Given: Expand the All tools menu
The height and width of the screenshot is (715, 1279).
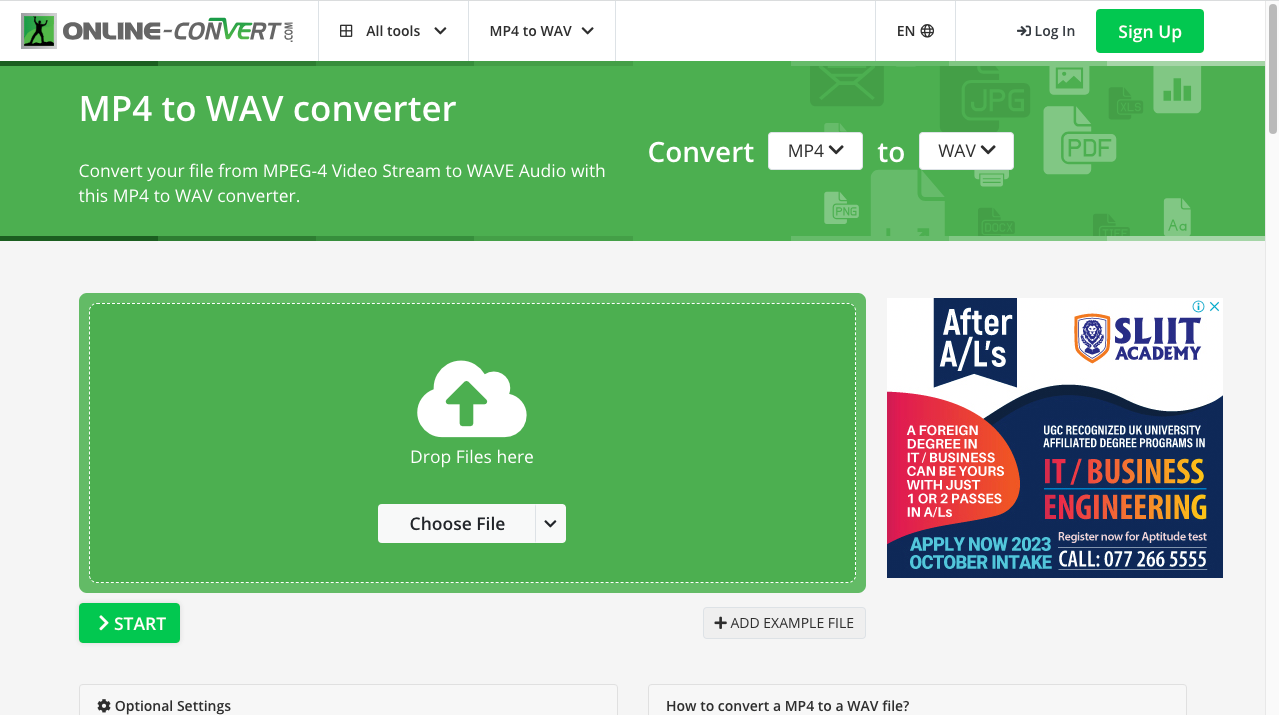Looking at the screenshot, I should coord(393,31).
